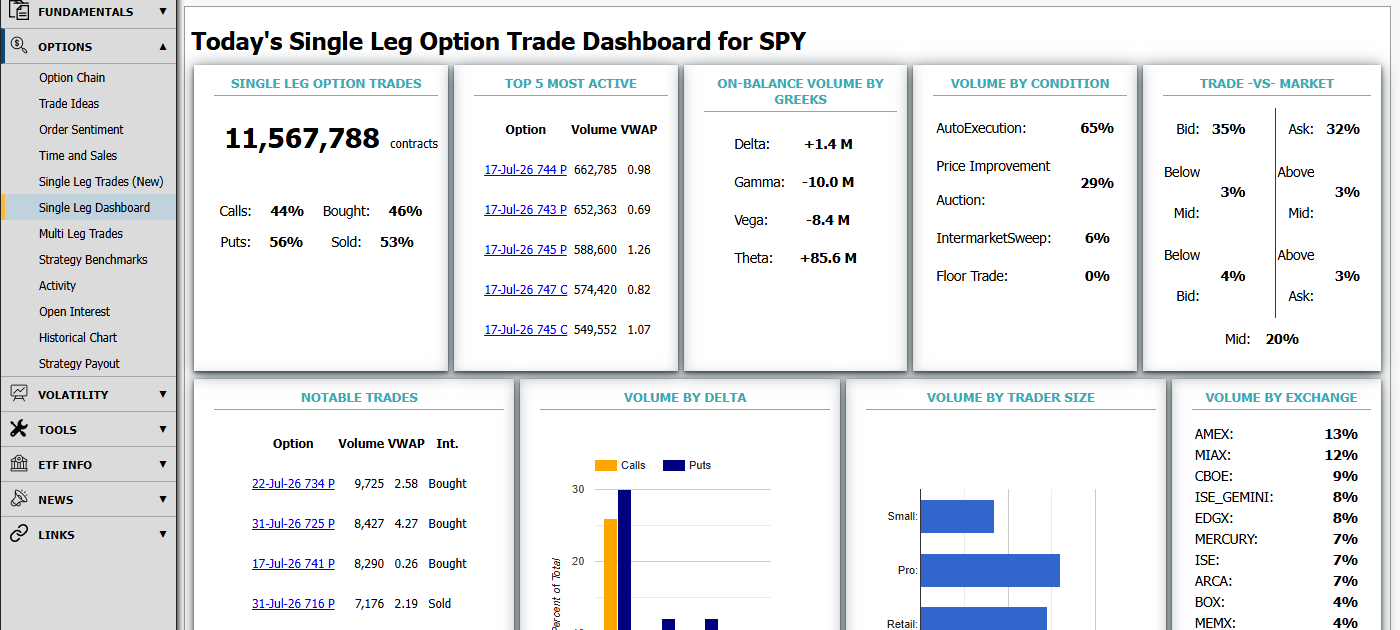
Task: Click the Fundamentals section icon
Action: (x=18, y=11)
